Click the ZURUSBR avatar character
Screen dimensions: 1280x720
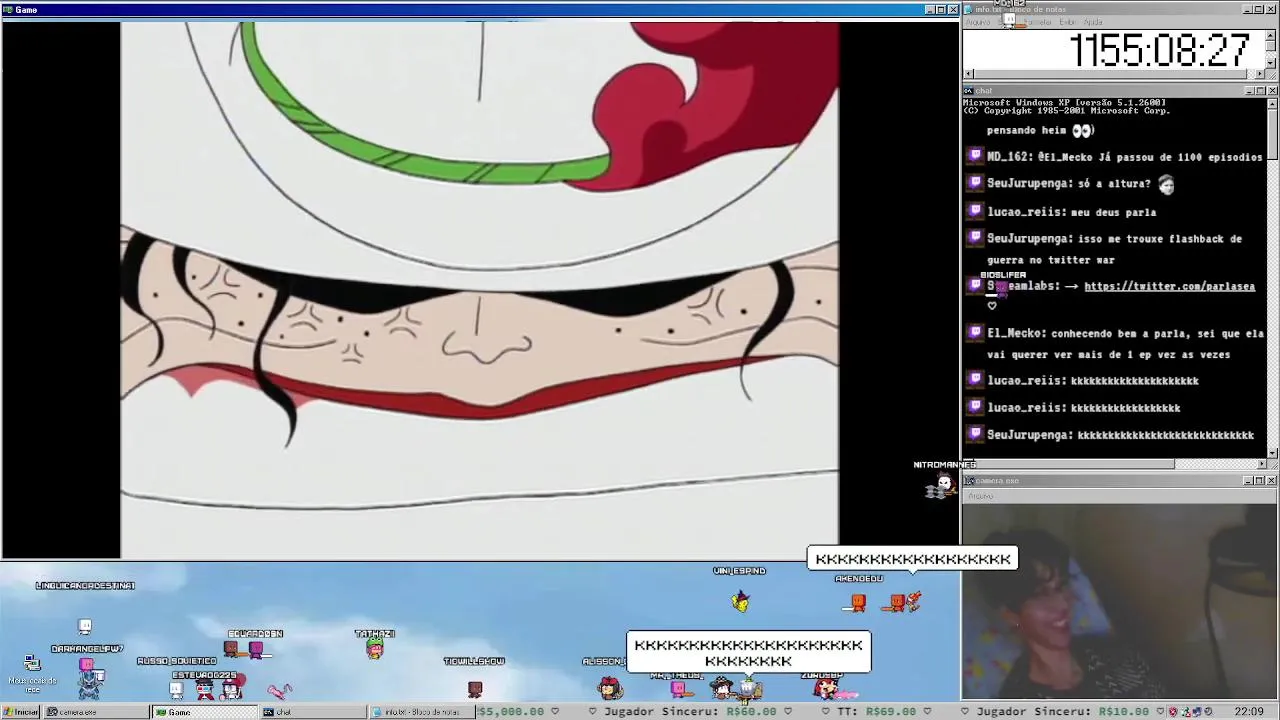pos(828,689)
